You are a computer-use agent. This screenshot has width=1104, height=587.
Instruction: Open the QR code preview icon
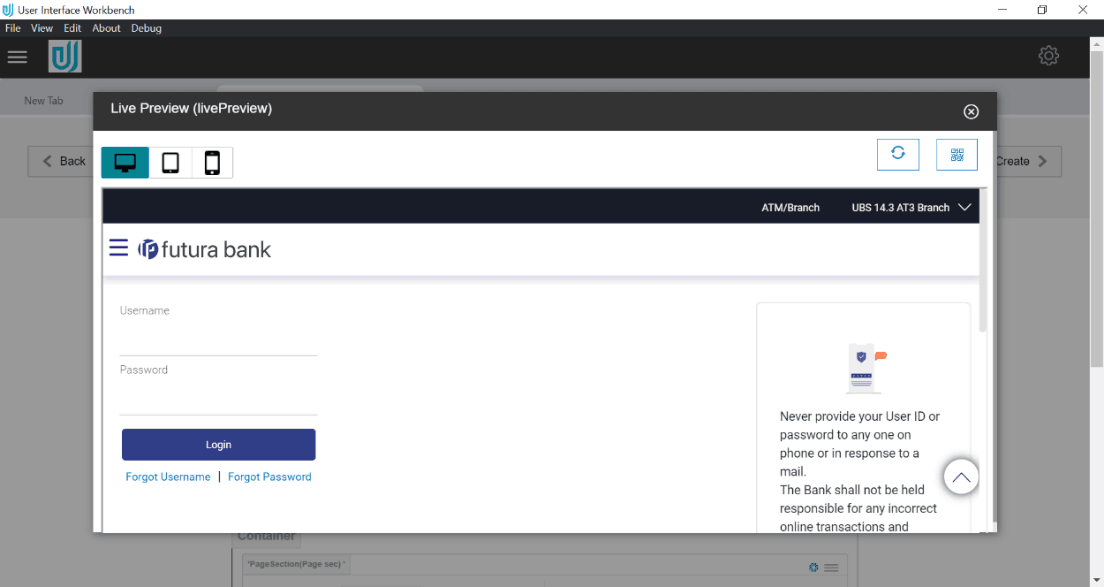click(956, 154)
